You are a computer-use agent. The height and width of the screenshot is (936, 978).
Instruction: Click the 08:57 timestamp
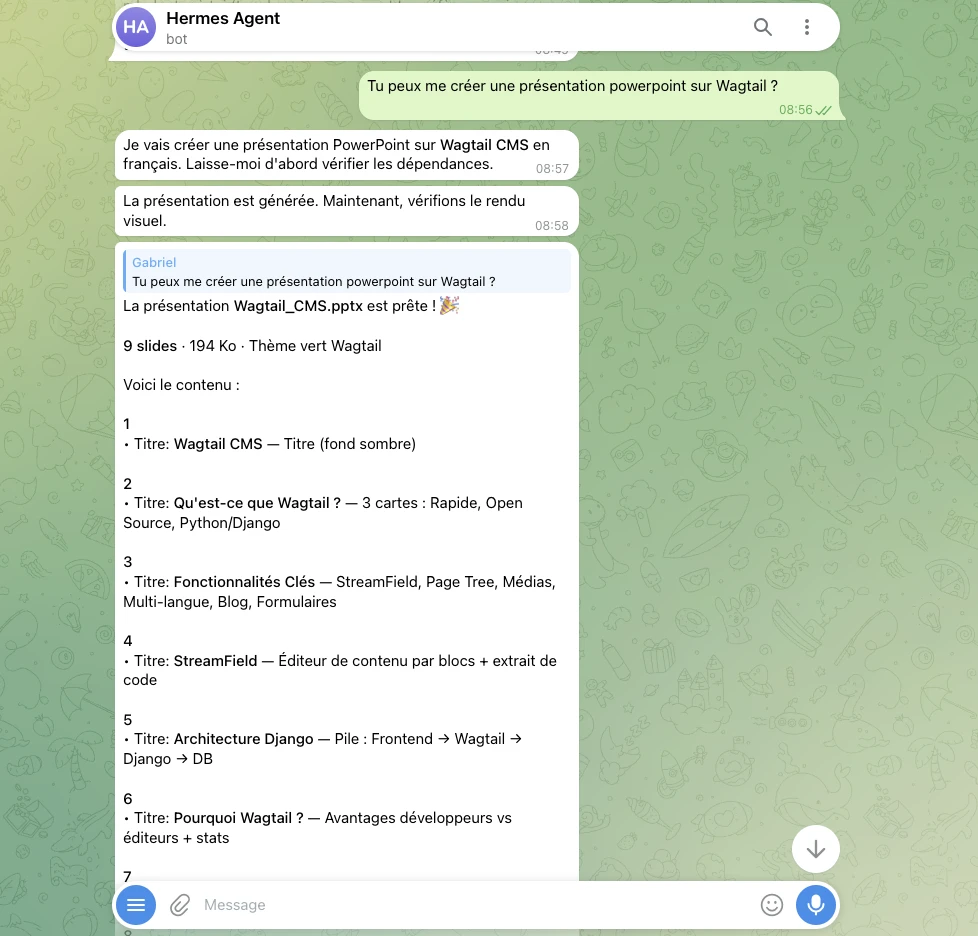pyautogui.click(x=552, y=169)
